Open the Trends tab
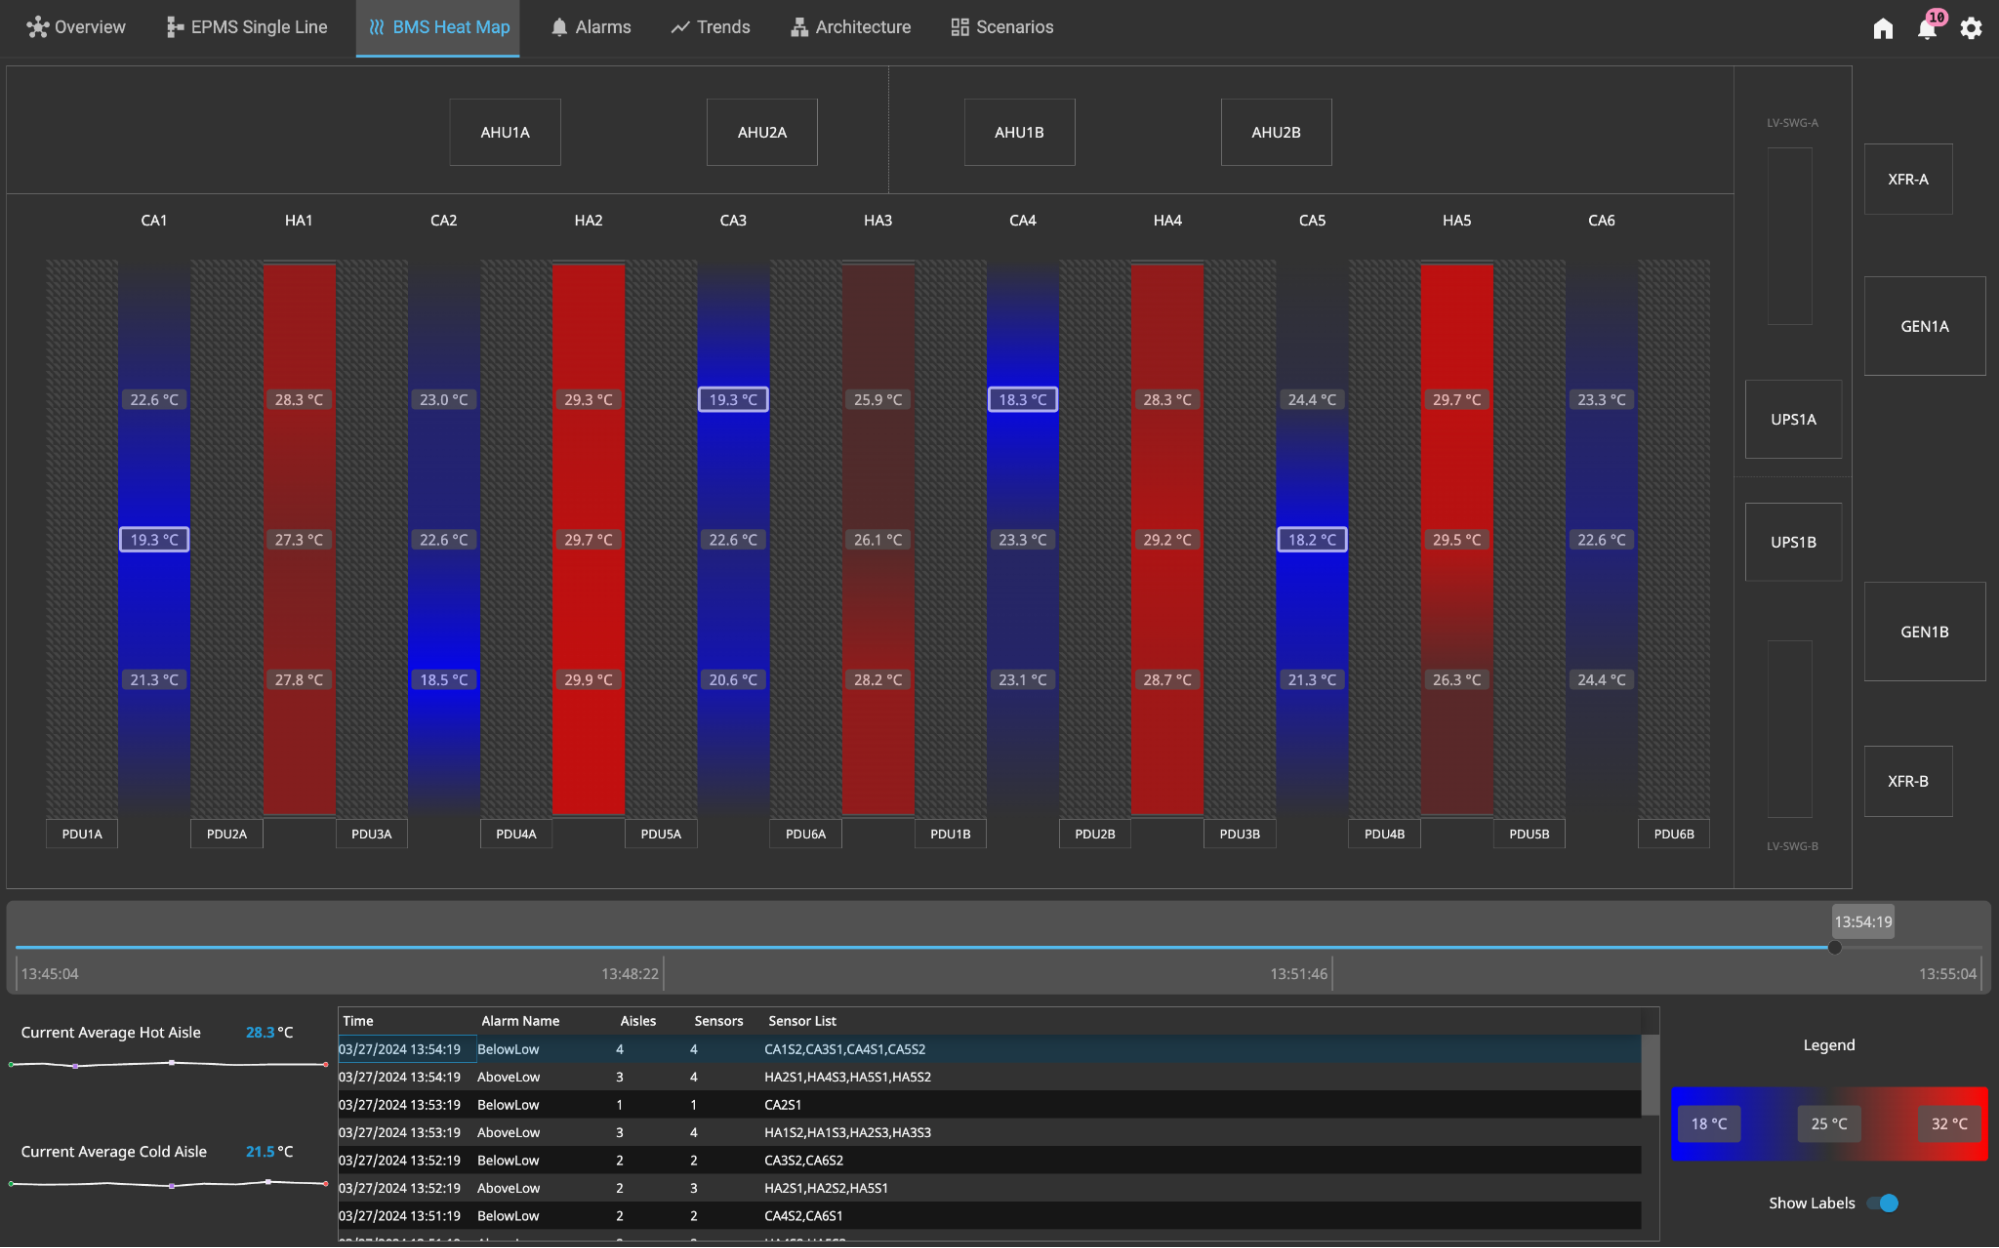 coord(711,27)
